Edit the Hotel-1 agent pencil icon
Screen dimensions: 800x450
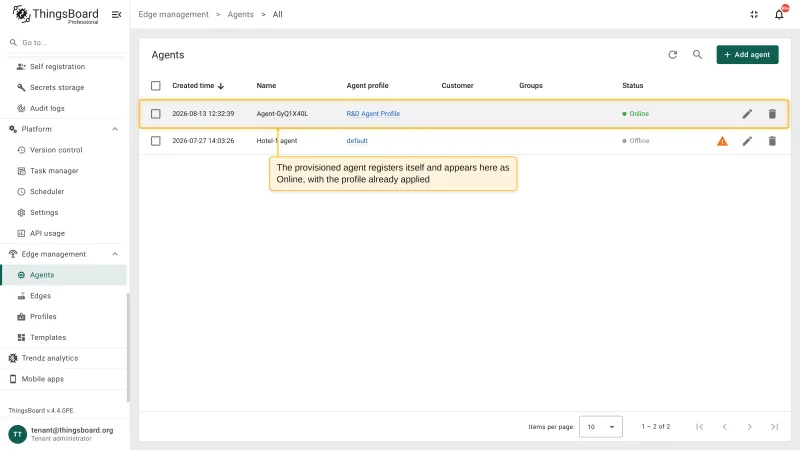pos(747,141)
